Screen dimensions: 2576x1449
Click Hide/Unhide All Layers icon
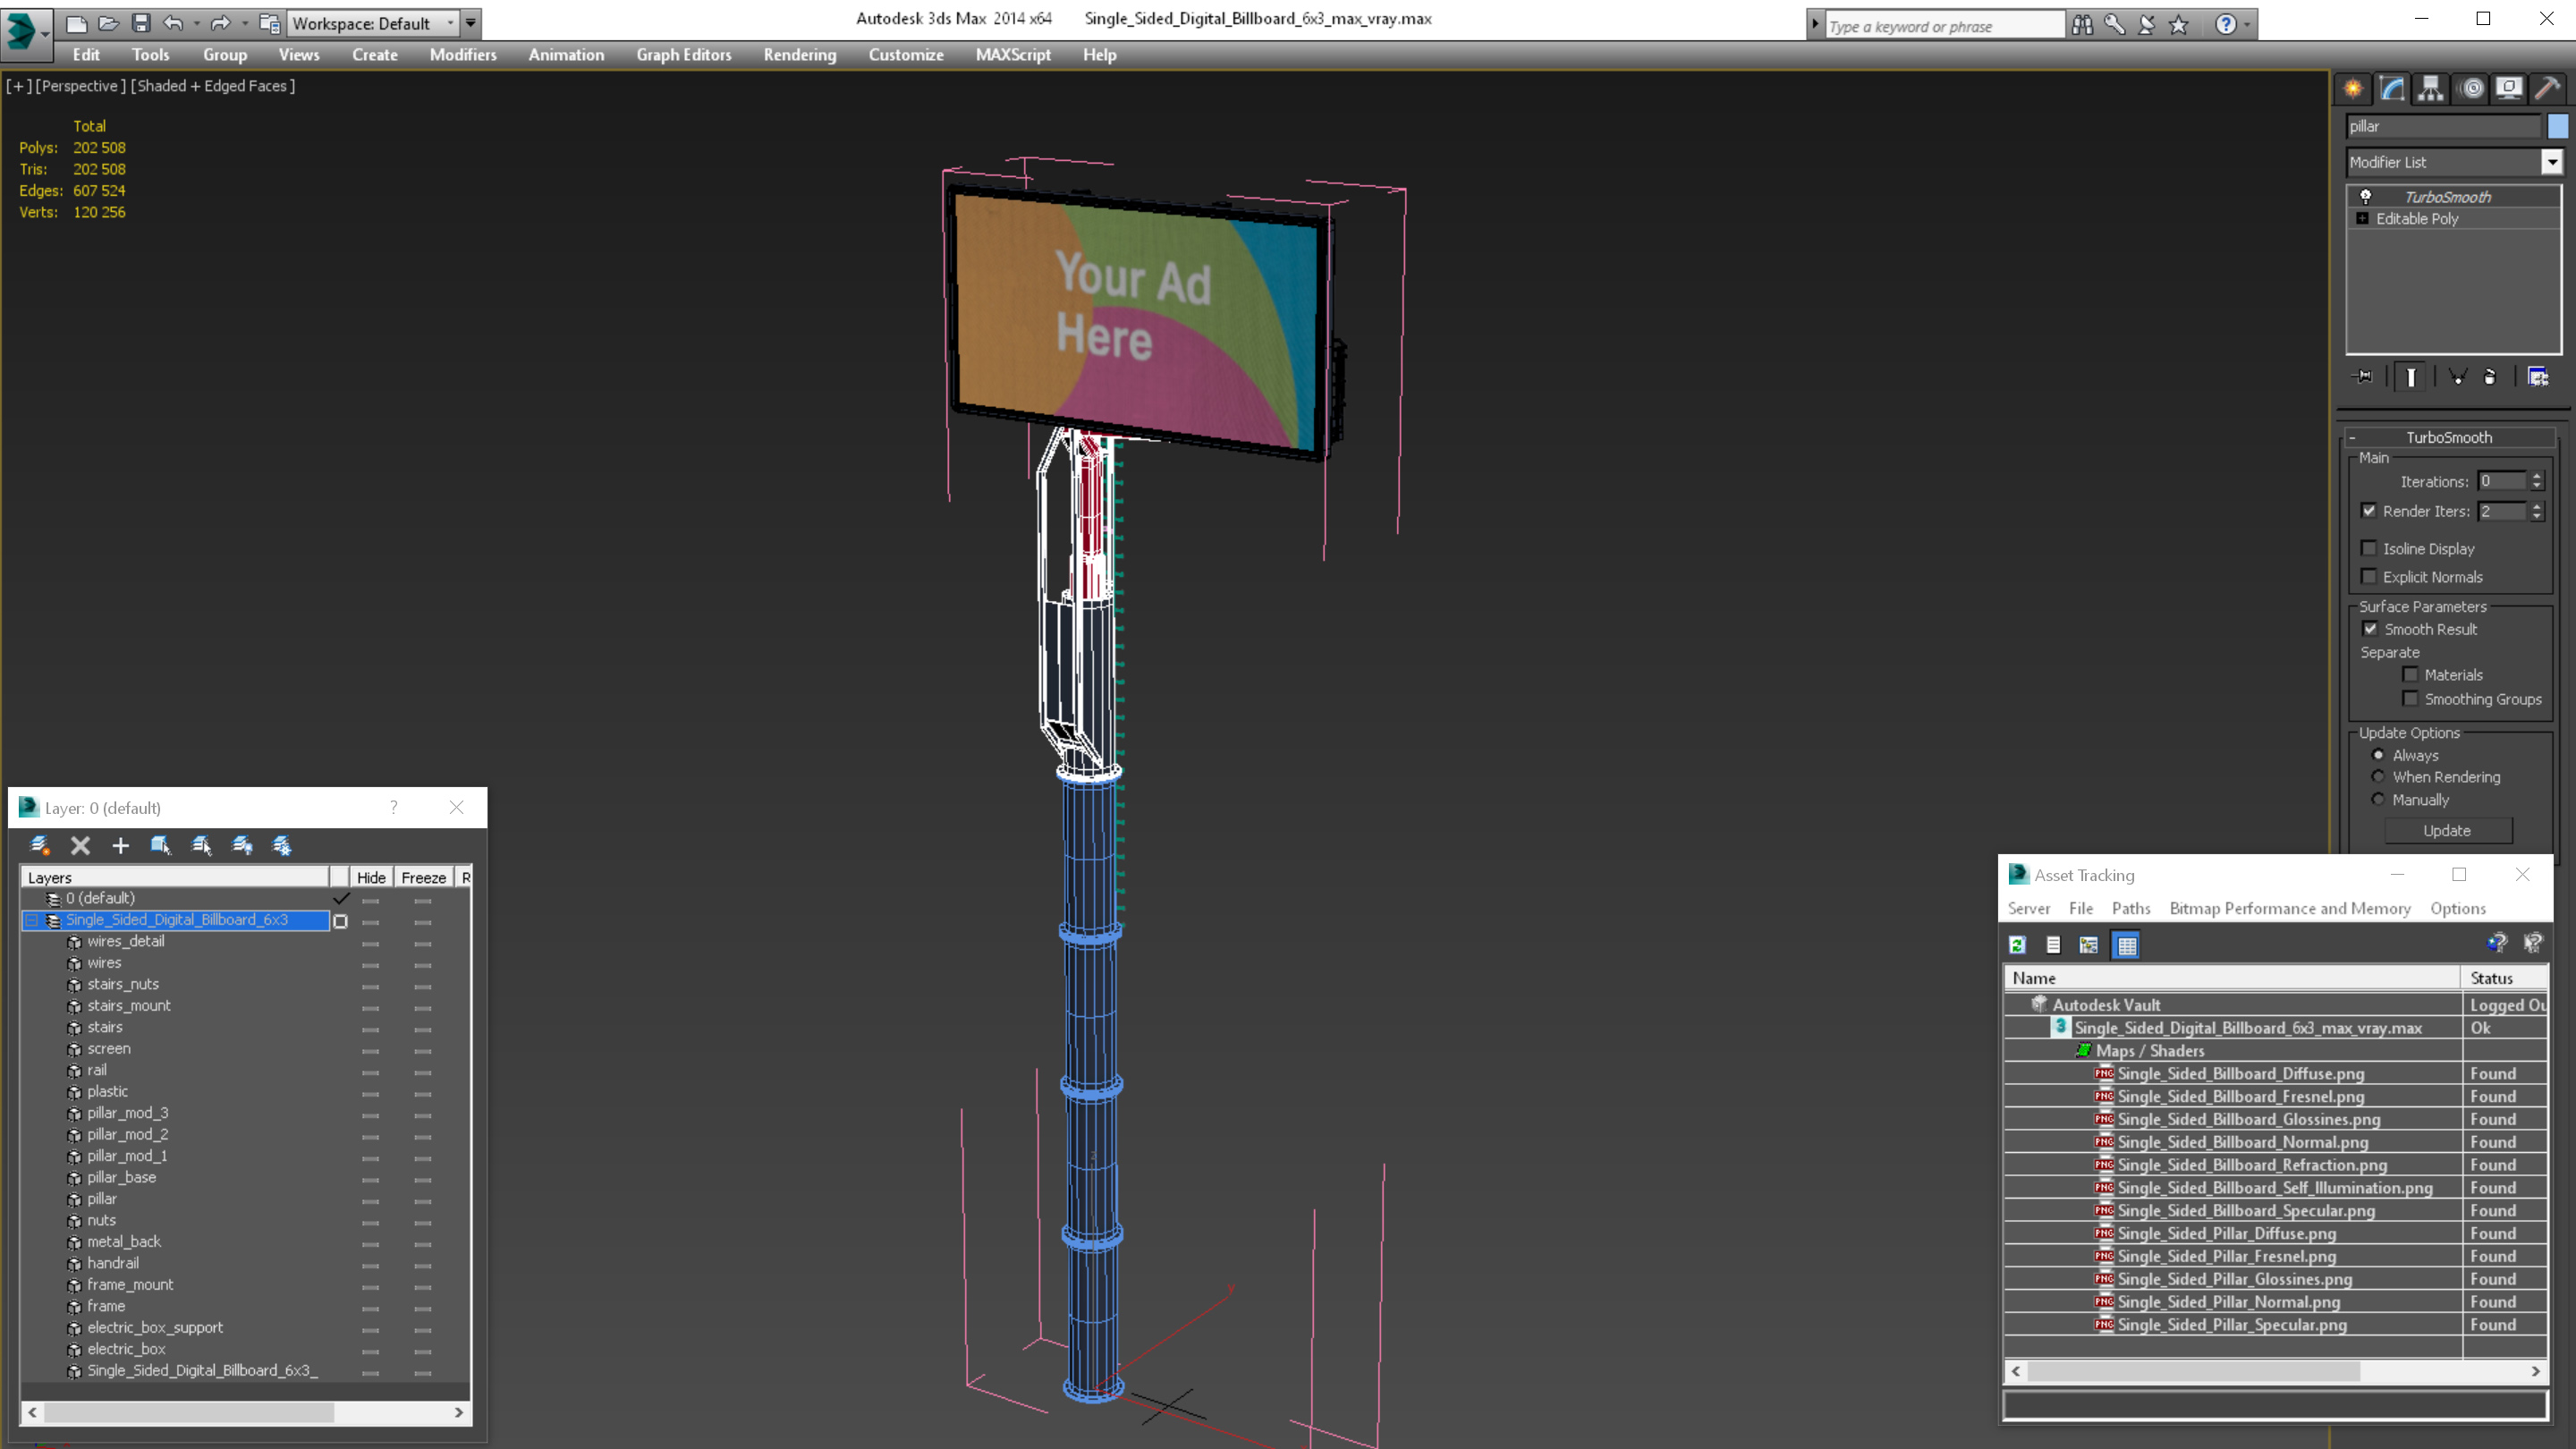click(x=242, y=846)
